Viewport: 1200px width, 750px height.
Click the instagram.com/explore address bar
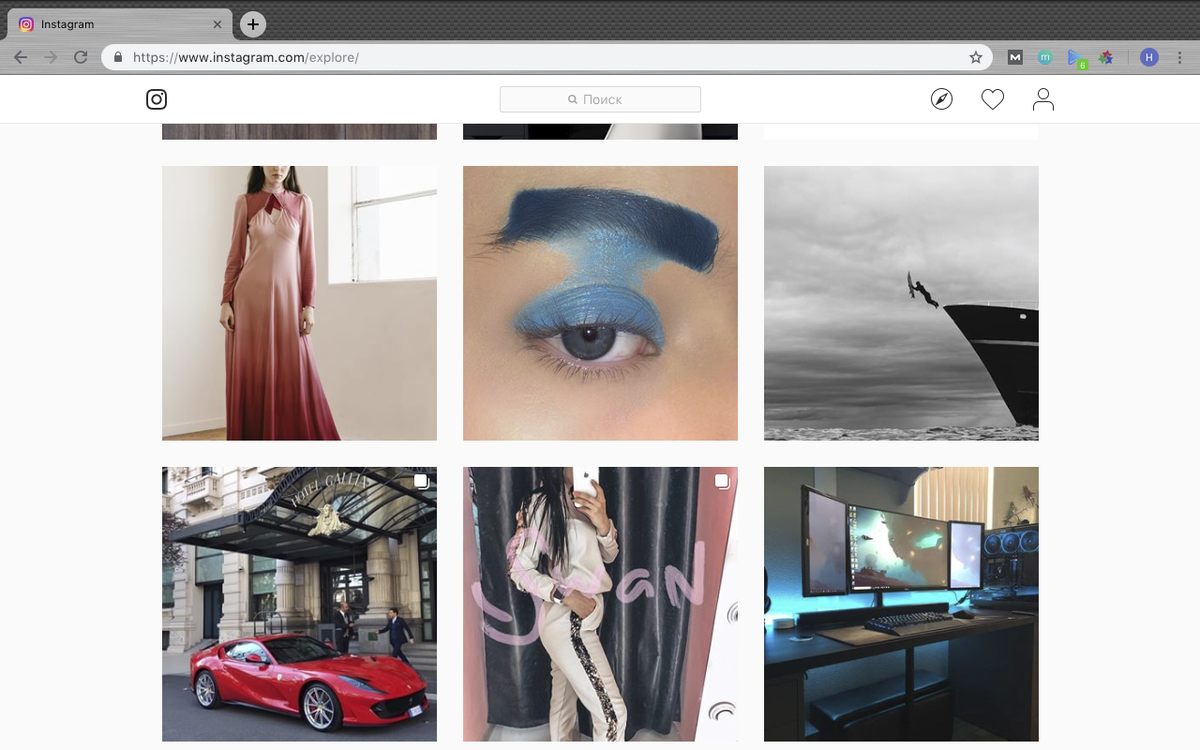coord(547,57)
